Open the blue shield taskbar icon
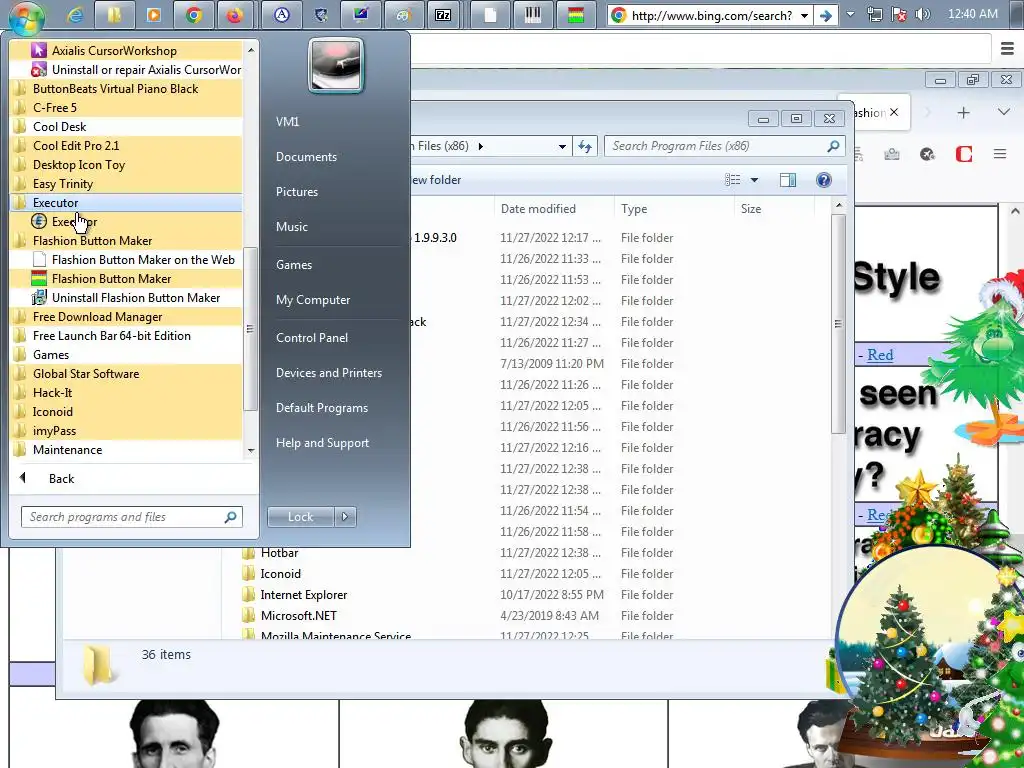1024x768 pixels. coord(321,14)
